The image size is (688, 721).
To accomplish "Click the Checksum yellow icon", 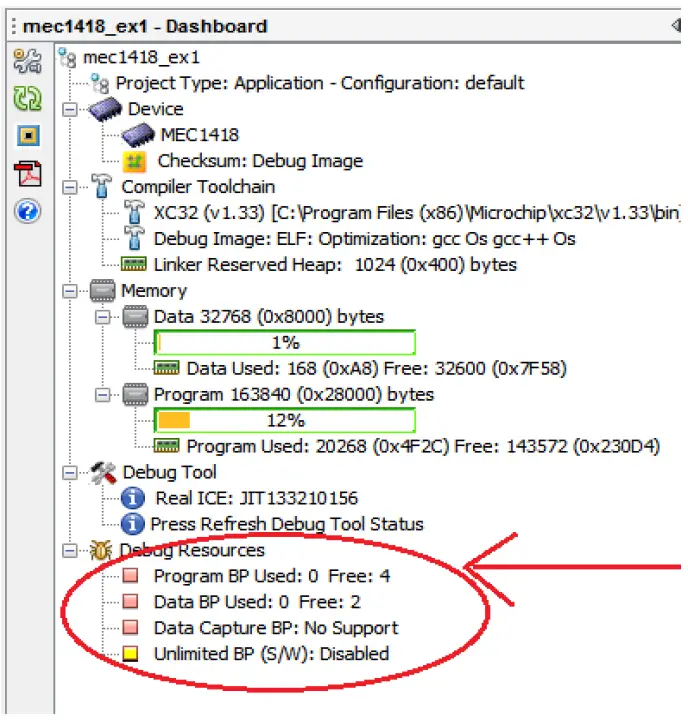I will tap(134, 161).
